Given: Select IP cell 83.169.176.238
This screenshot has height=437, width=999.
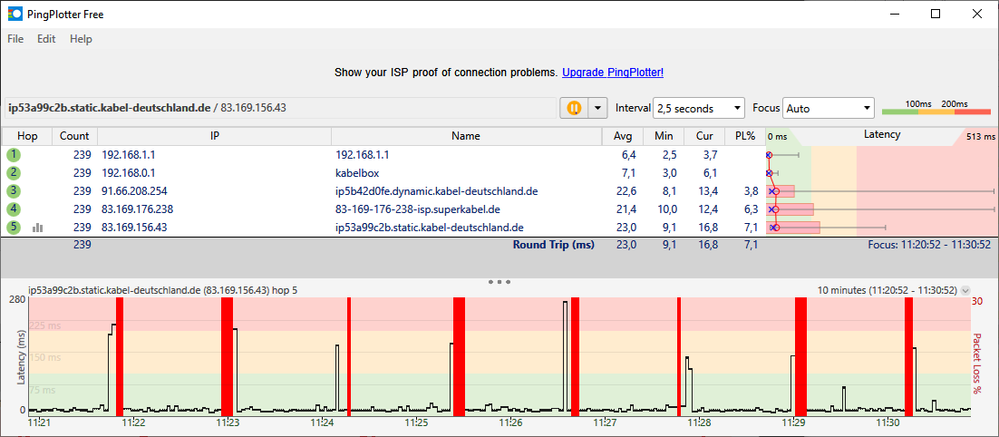Looking at the screenshot, I should (x=137, y=209).
